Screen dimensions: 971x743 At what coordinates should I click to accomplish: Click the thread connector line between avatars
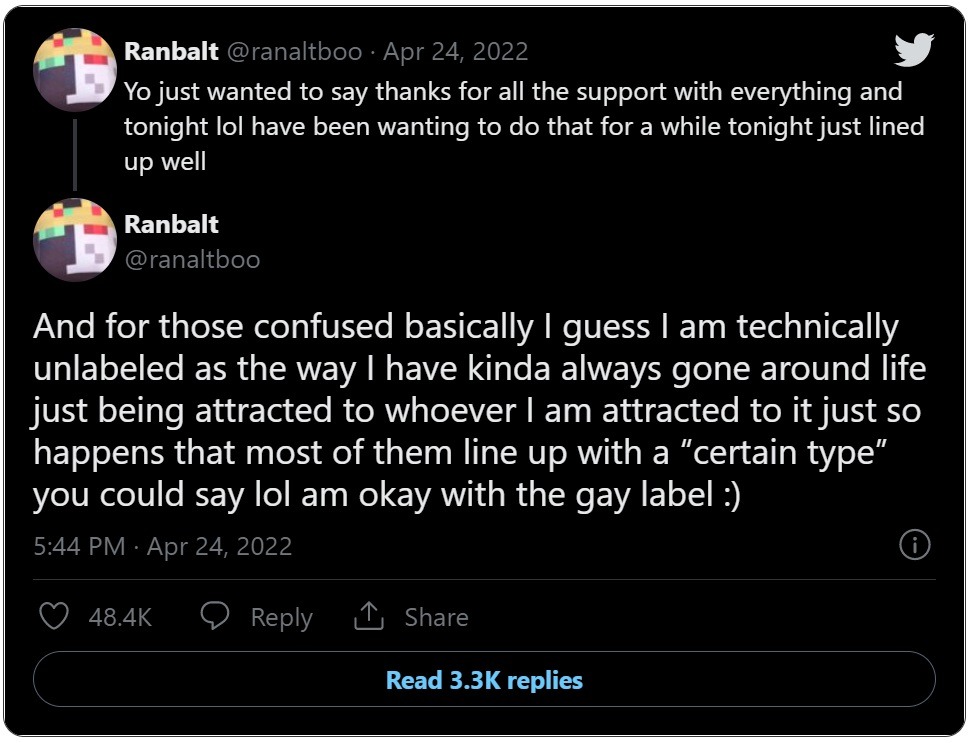[76, 155]
